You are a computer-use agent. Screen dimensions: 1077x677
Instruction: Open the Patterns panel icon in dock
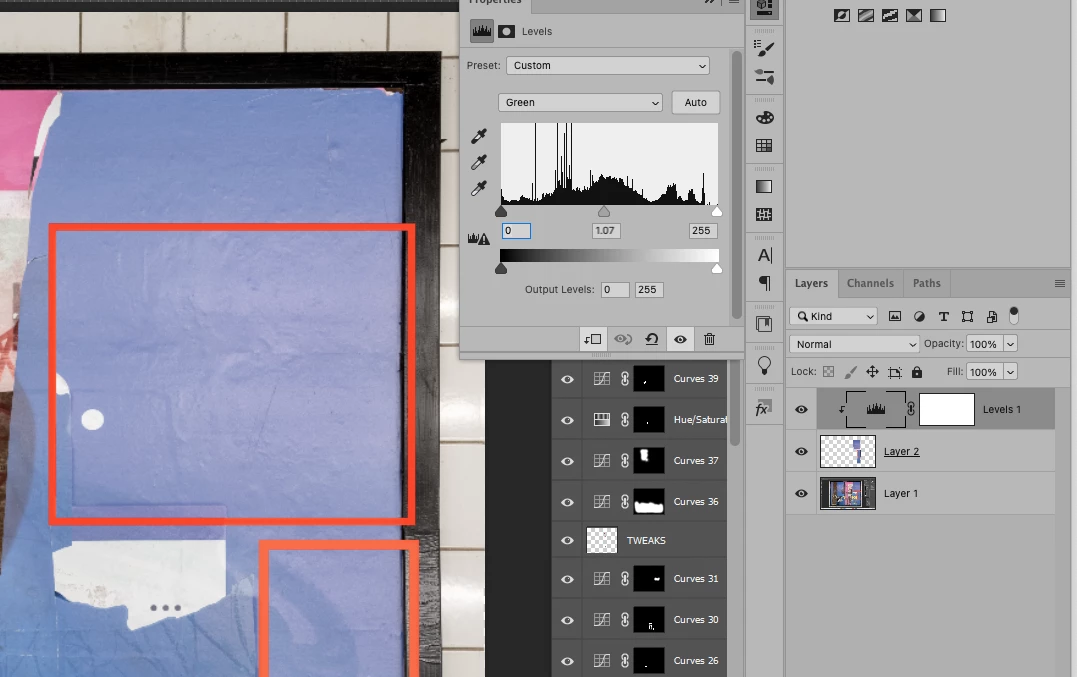pos(764,214)
